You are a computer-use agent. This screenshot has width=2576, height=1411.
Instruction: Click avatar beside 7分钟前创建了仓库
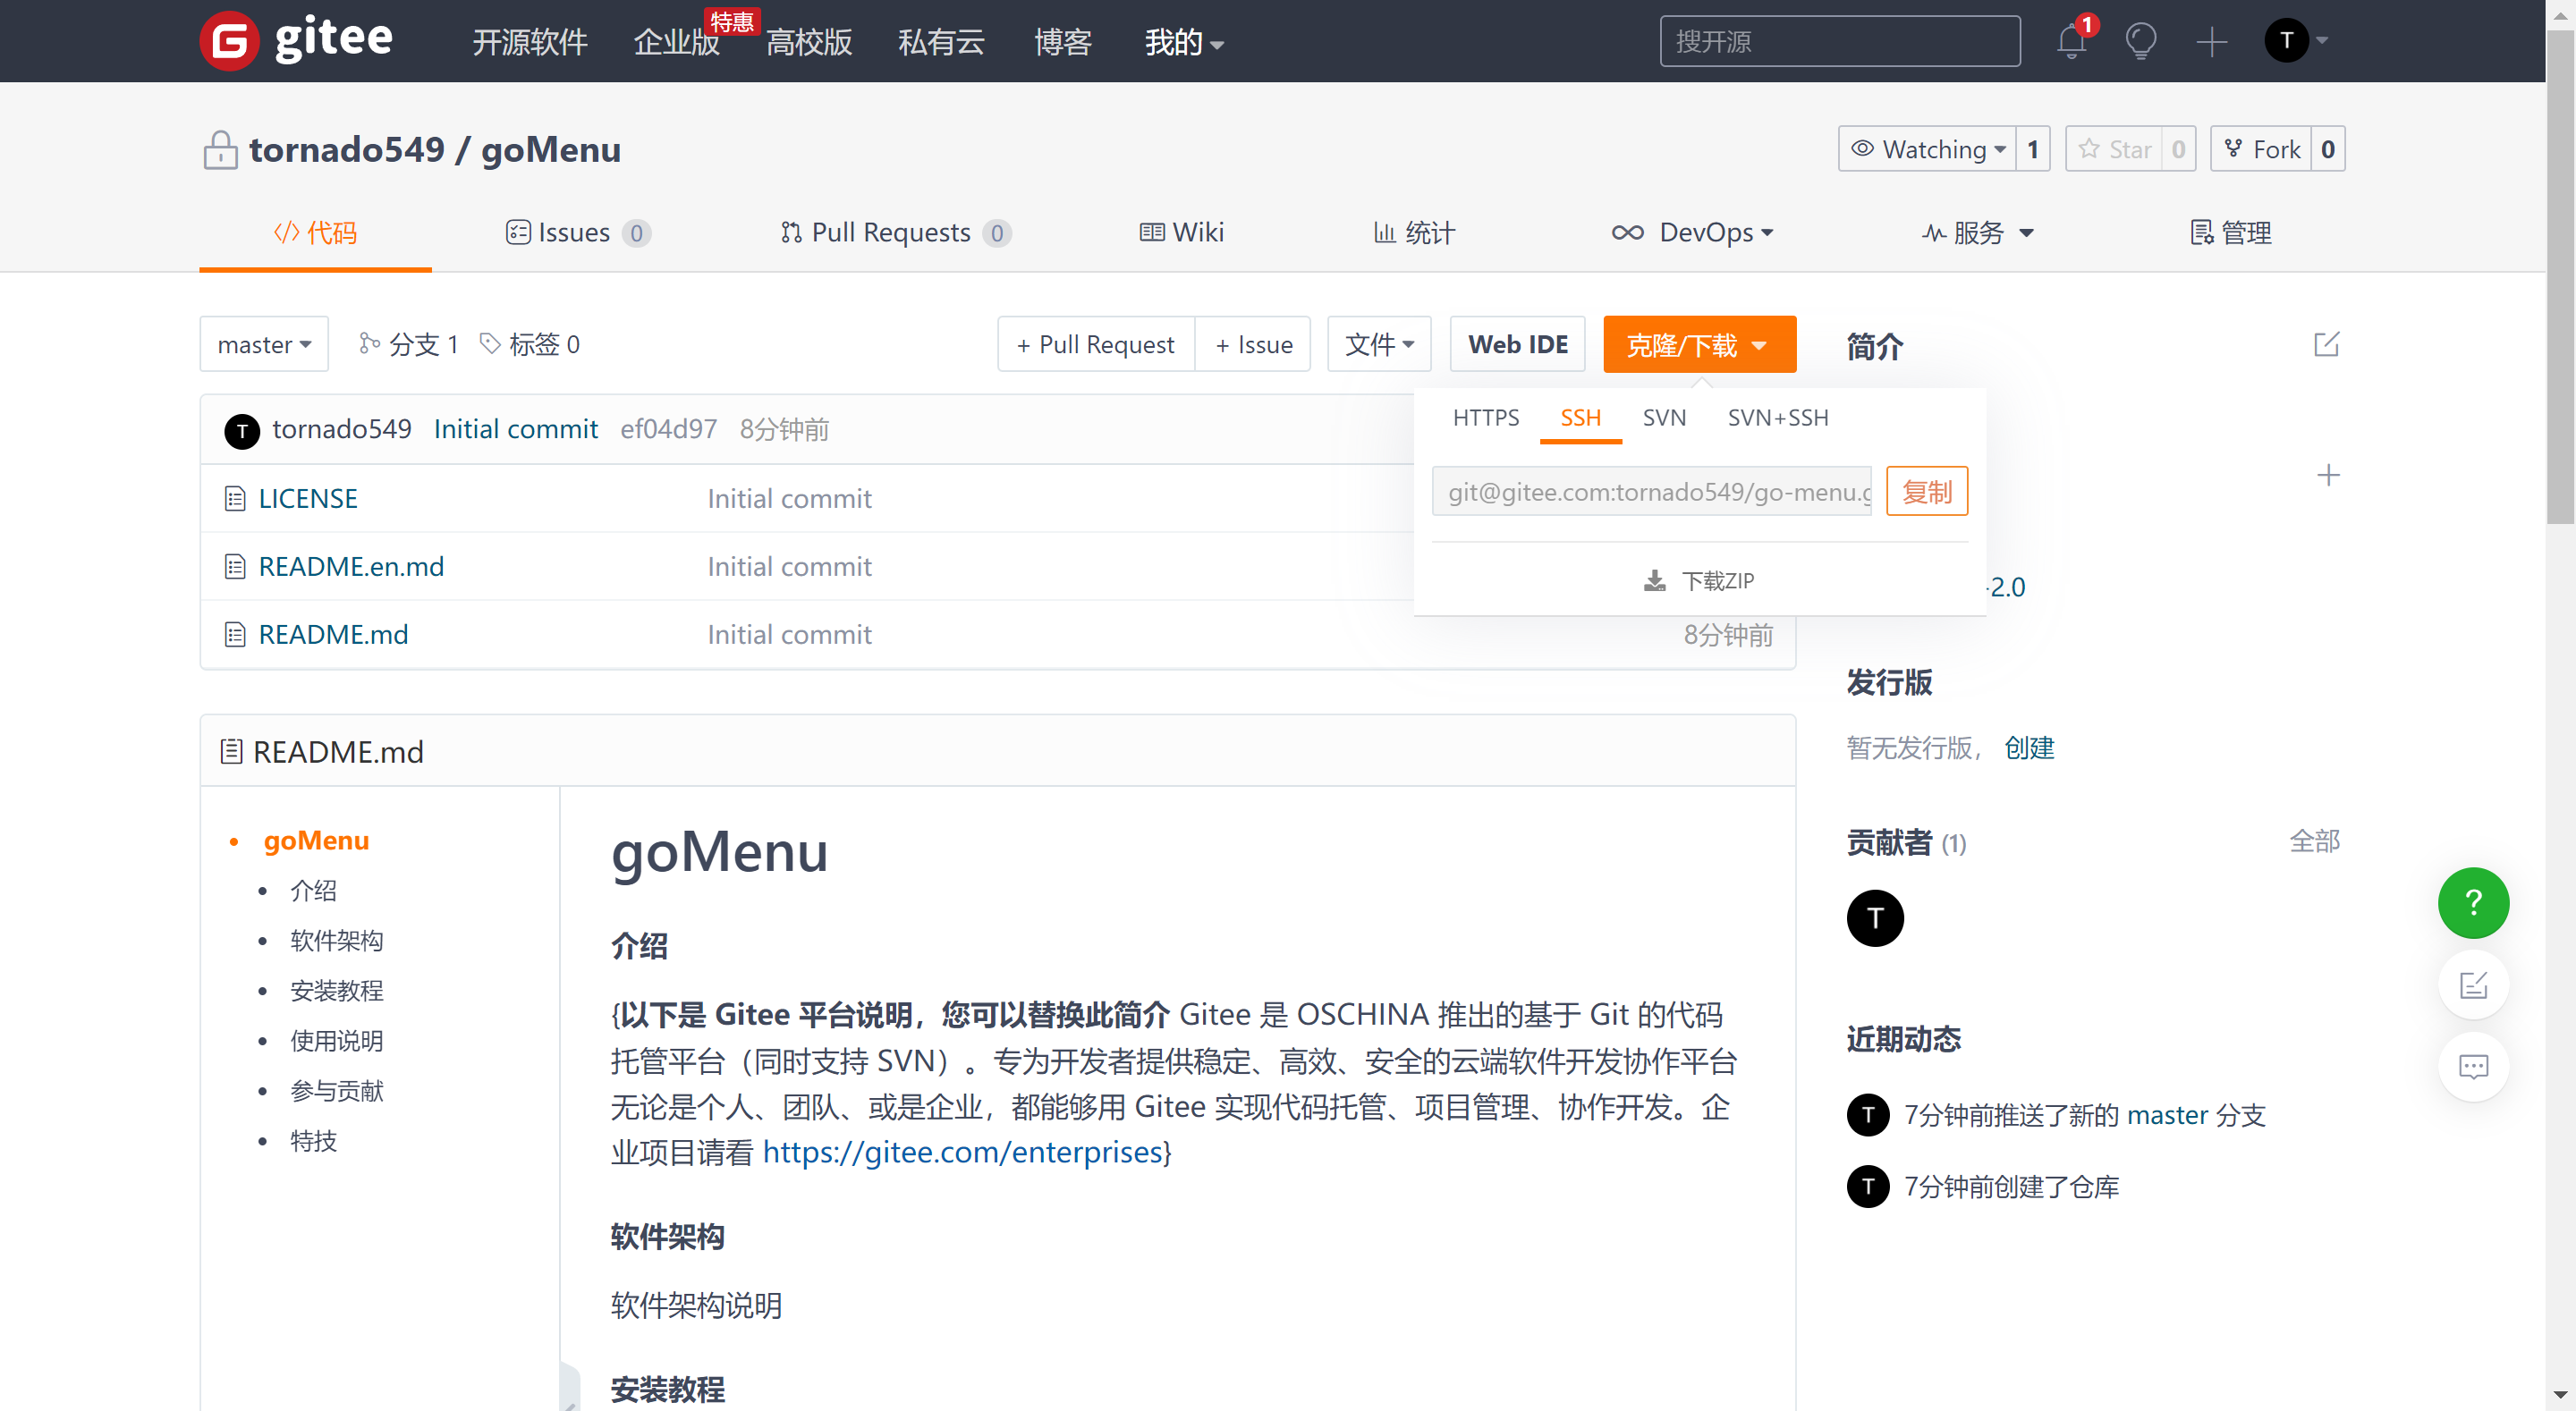pyautogui.click(x=1868, y=1187)
